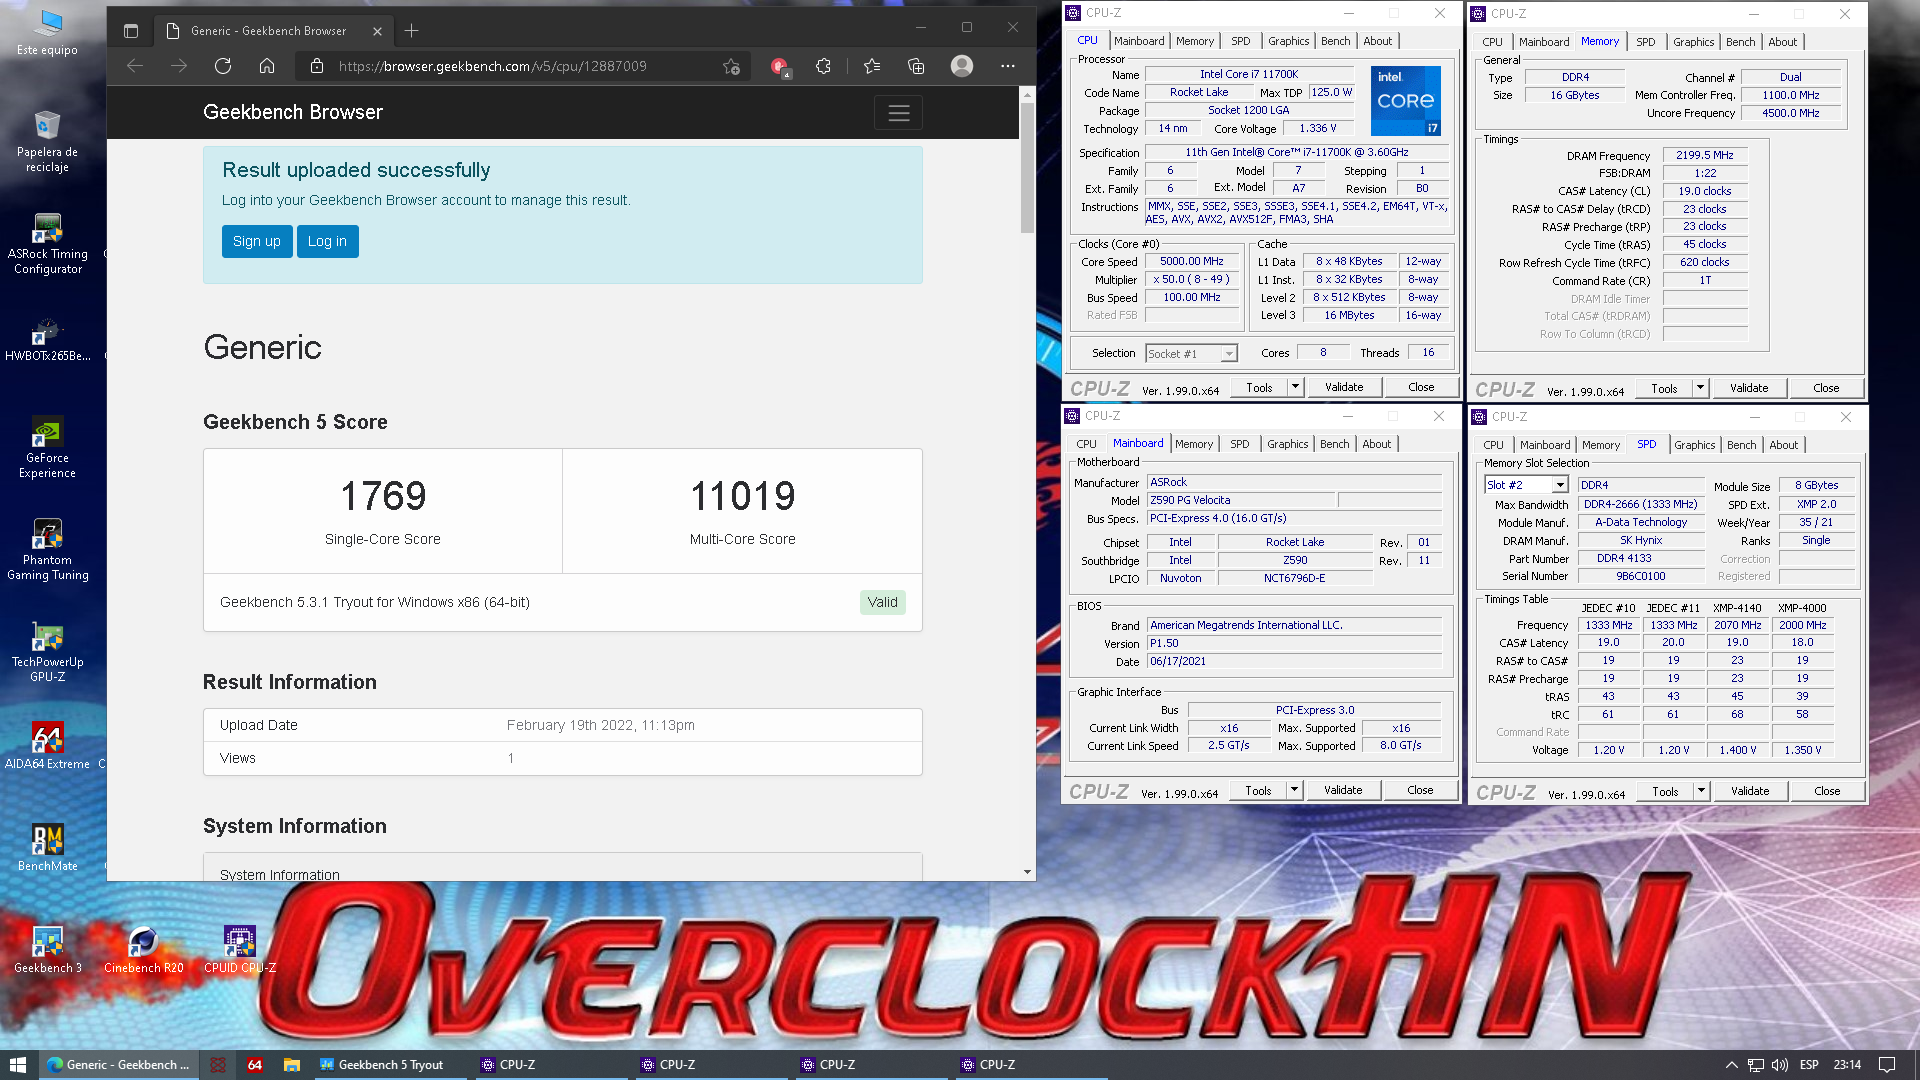The width and height of the screenshot is (1920, 1080).
Task: Click the browser Back arrow
Action: pos(135,66)
